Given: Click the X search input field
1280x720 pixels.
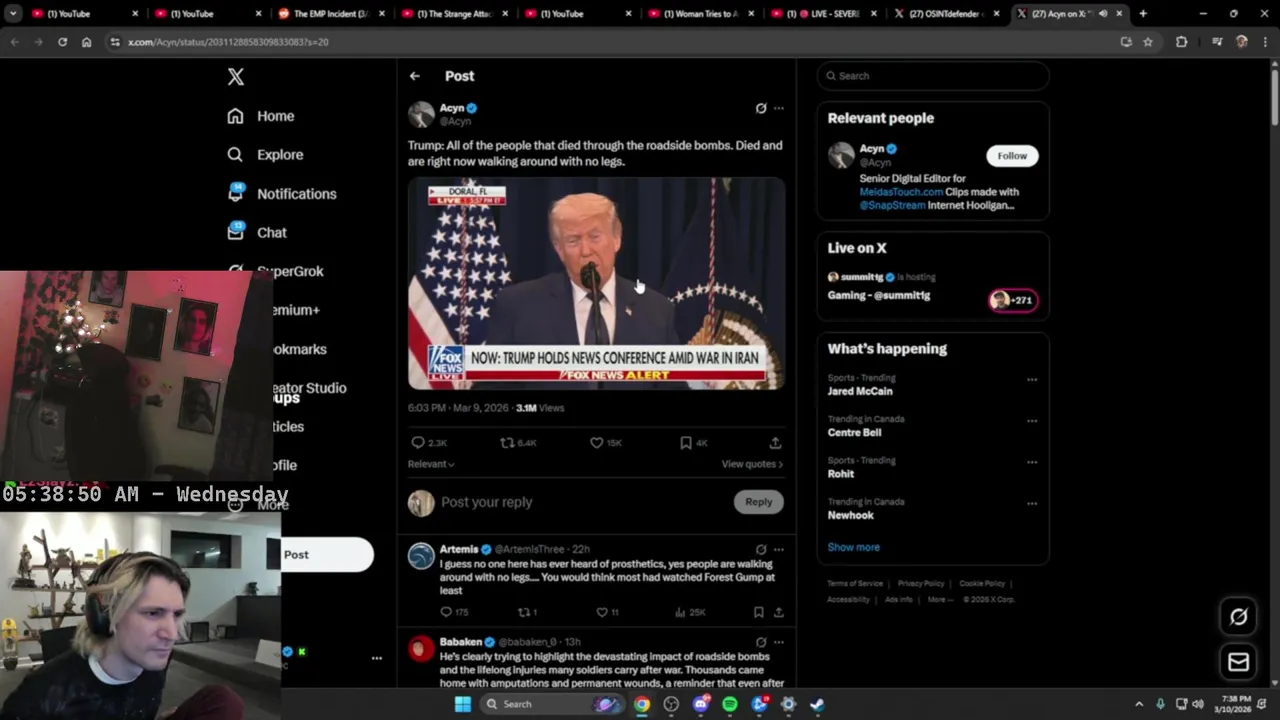Looking at the screenshot, I should (933, 76).
